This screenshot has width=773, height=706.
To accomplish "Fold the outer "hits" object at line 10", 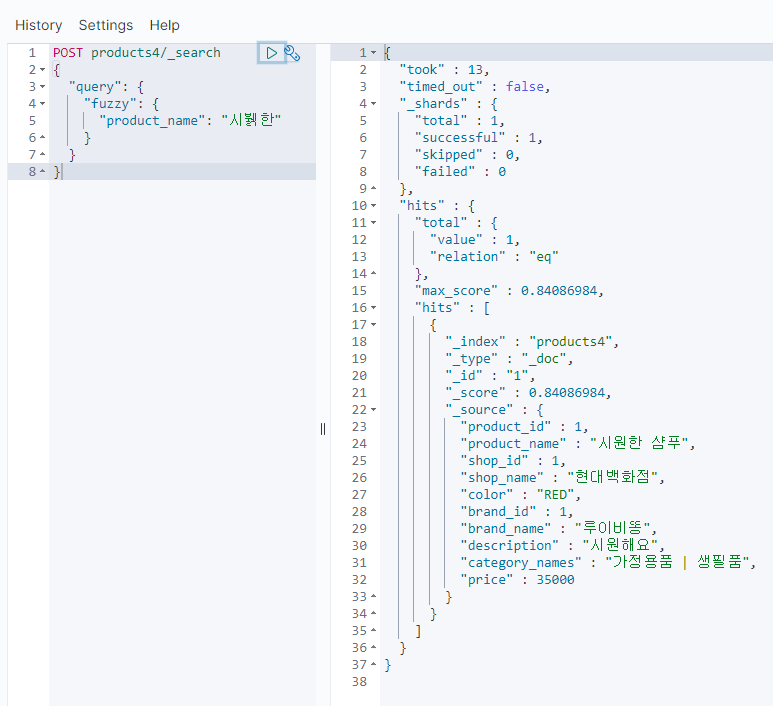I will 374,206.
